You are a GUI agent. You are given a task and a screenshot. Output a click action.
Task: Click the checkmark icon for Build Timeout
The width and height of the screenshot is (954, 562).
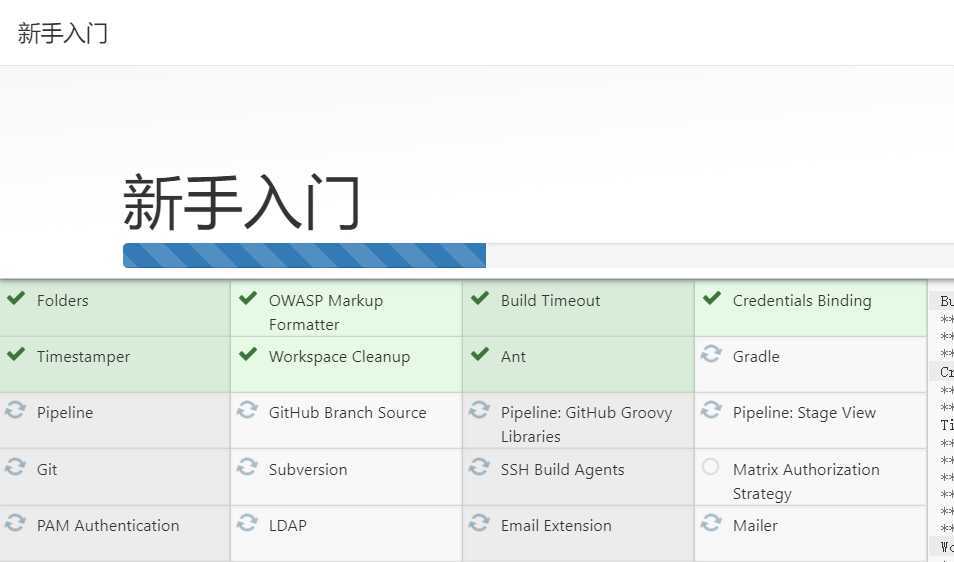[x=480, y=298]
